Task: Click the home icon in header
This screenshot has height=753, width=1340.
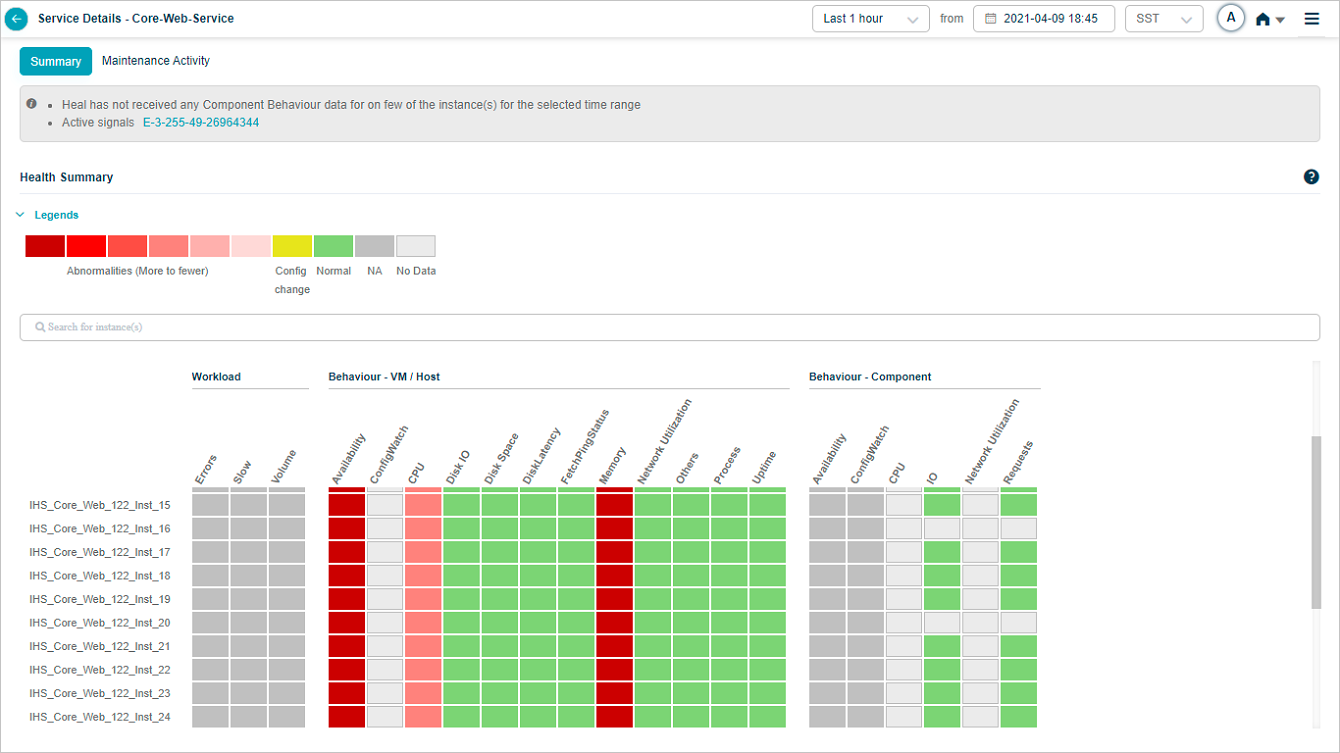Action: point(1263,19)
